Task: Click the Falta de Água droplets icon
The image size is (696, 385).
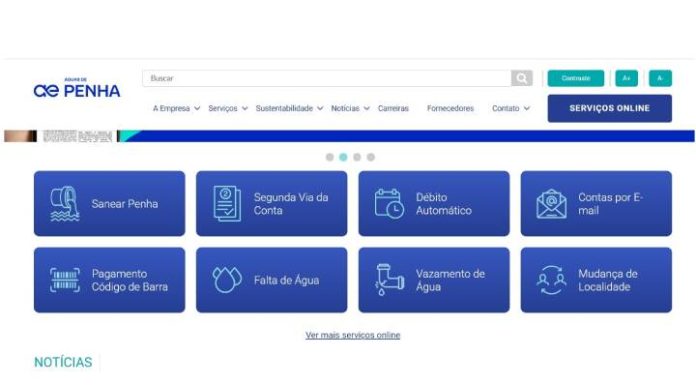Action: click(227, 280)
